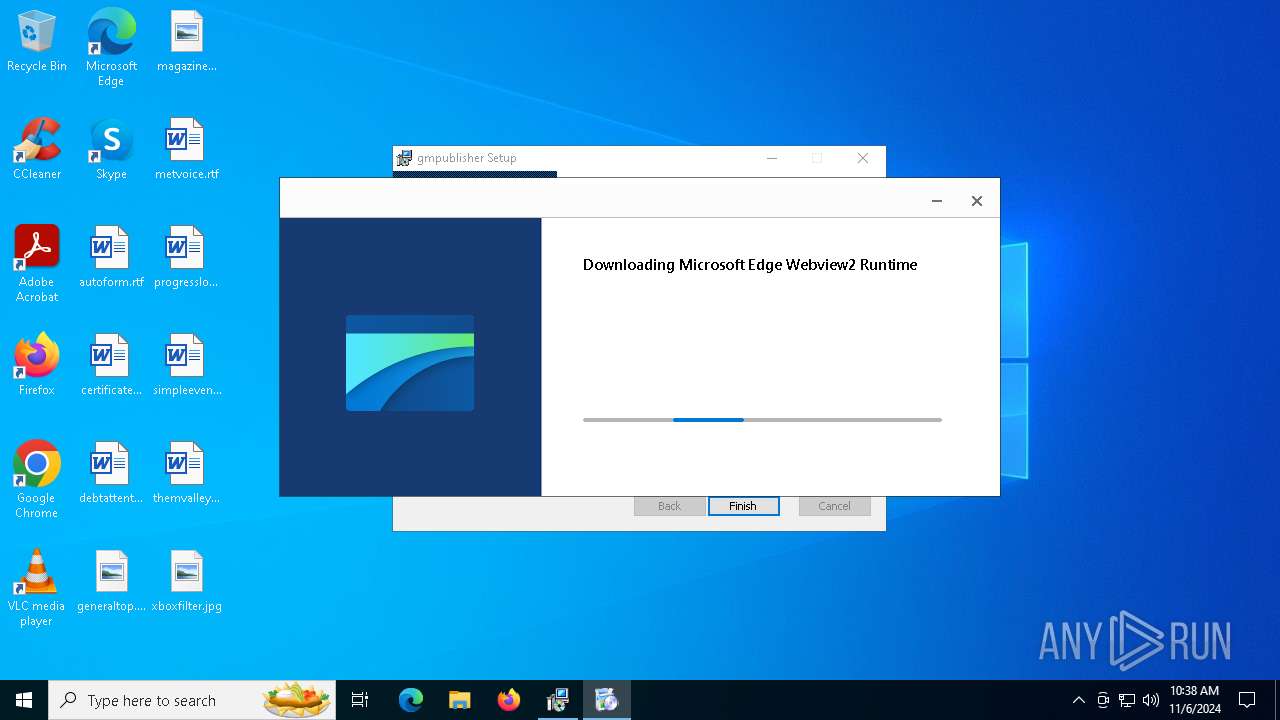Switch to the installer taskbar item
Viewport: 1280px width, 720px height.
pyautogui.click(x=557, y=700)
